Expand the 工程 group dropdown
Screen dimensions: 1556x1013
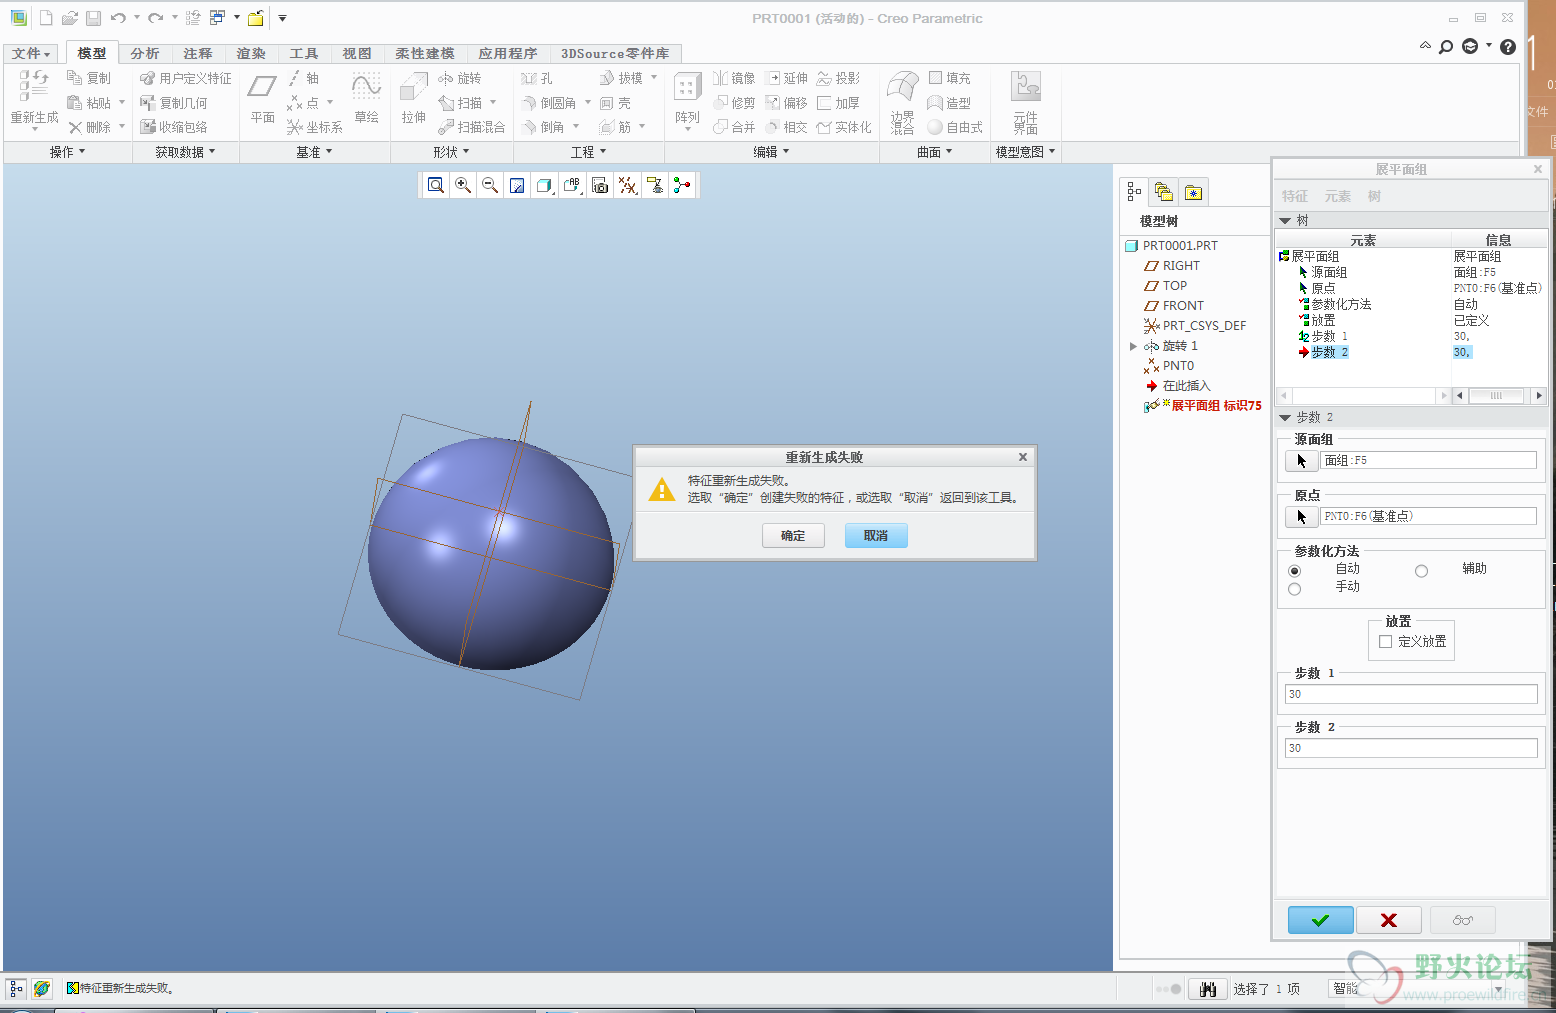pyautogui.click(x=588, y=152)
